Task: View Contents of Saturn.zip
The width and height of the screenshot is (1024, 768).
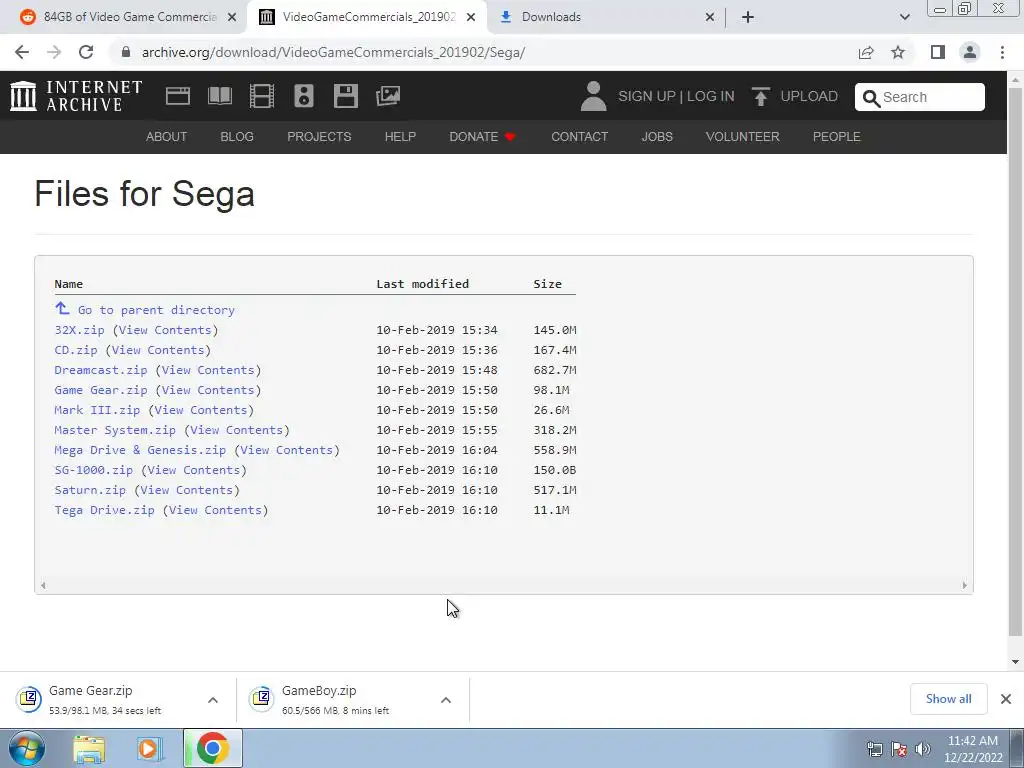Action: [x=187, y=490]
